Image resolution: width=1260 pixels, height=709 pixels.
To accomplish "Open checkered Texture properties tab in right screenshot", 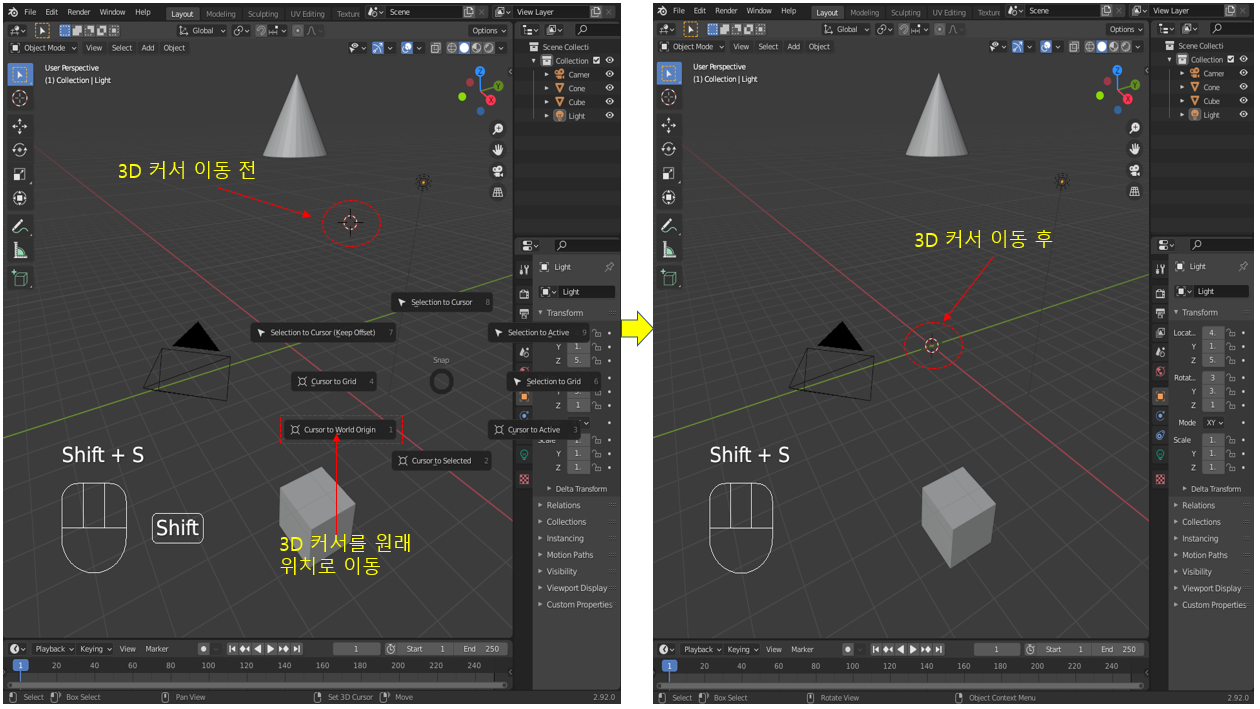I will (1160, 479).
